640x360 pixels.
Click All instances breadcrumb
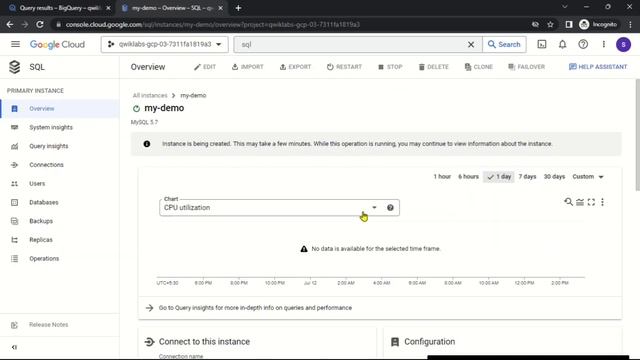150,96
